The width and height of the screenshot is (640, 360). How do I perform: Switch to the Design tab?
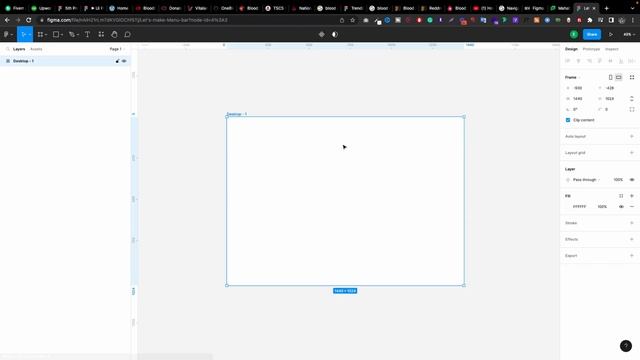[571, 49]
